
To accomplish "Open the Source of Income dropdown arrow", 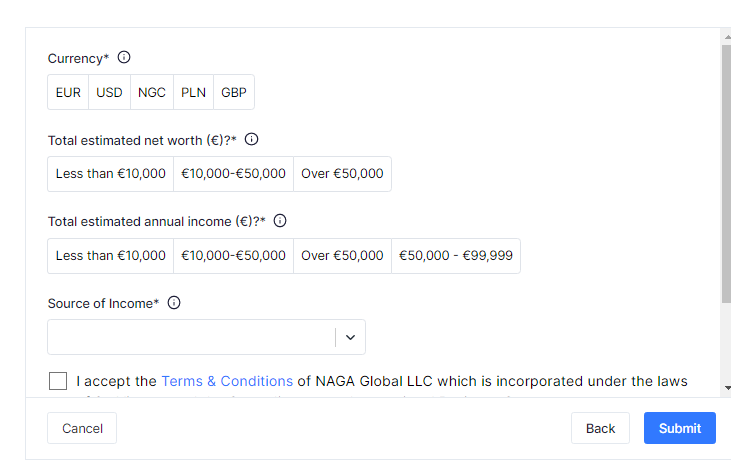I will tap(350, 337).
